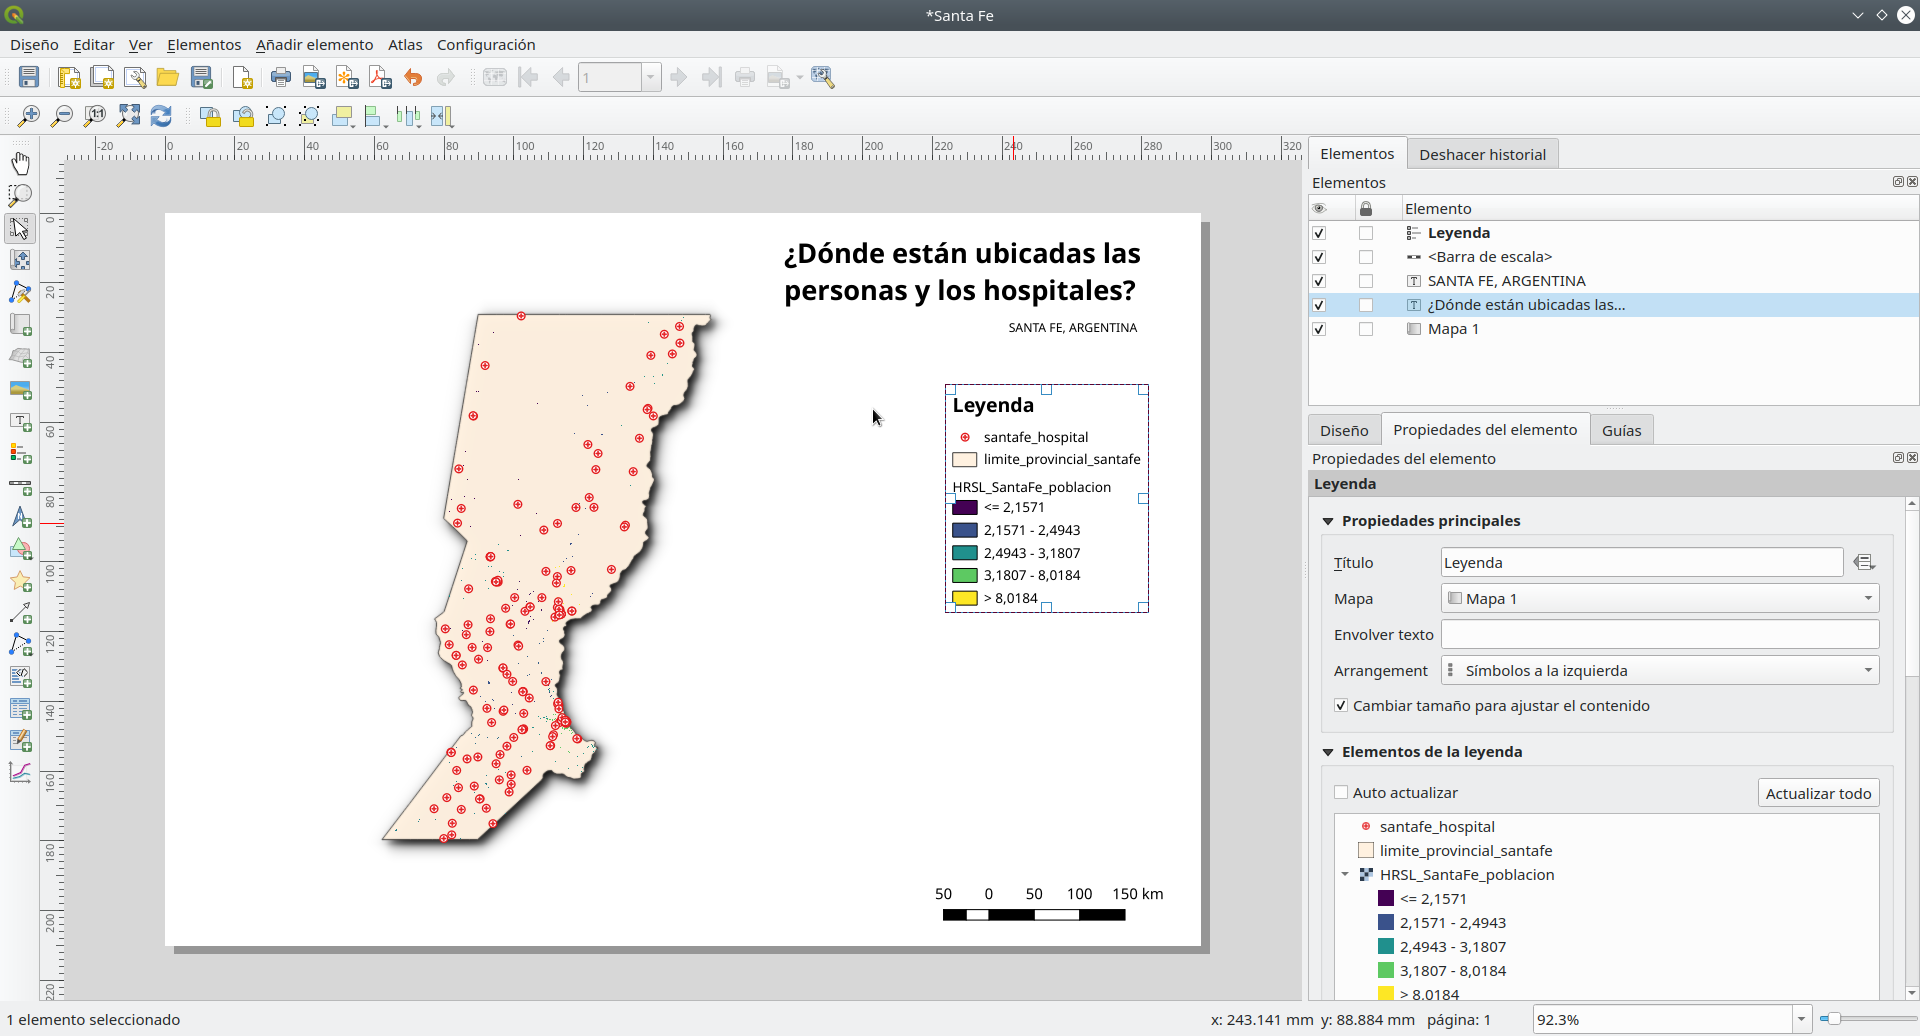
Task: Unlock all items
Action: 243,116
